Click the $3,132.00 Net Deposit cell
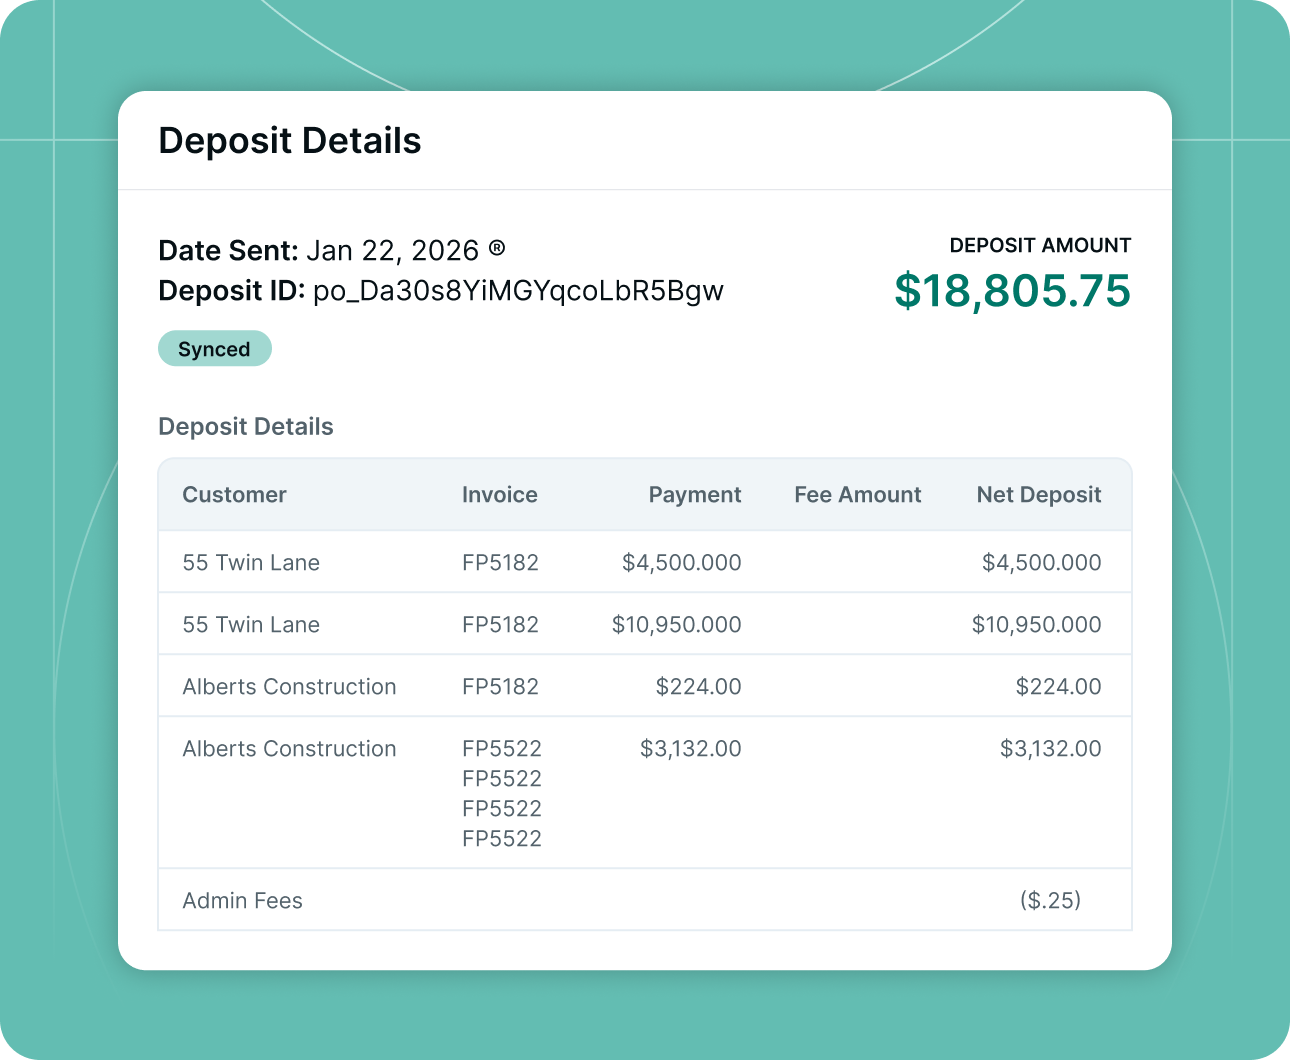Viewport: 1290px width, 1060px height. point(1051,749)
